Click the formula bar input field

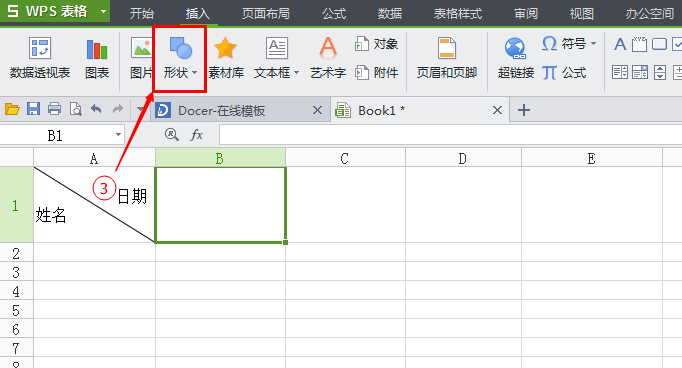451,135
